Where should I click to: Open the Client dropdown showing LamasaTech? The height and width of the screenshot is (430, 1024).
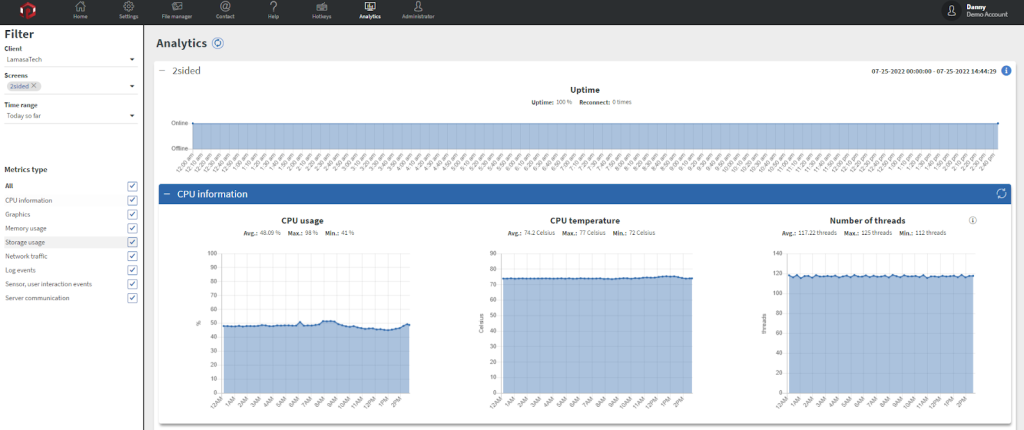71,59
